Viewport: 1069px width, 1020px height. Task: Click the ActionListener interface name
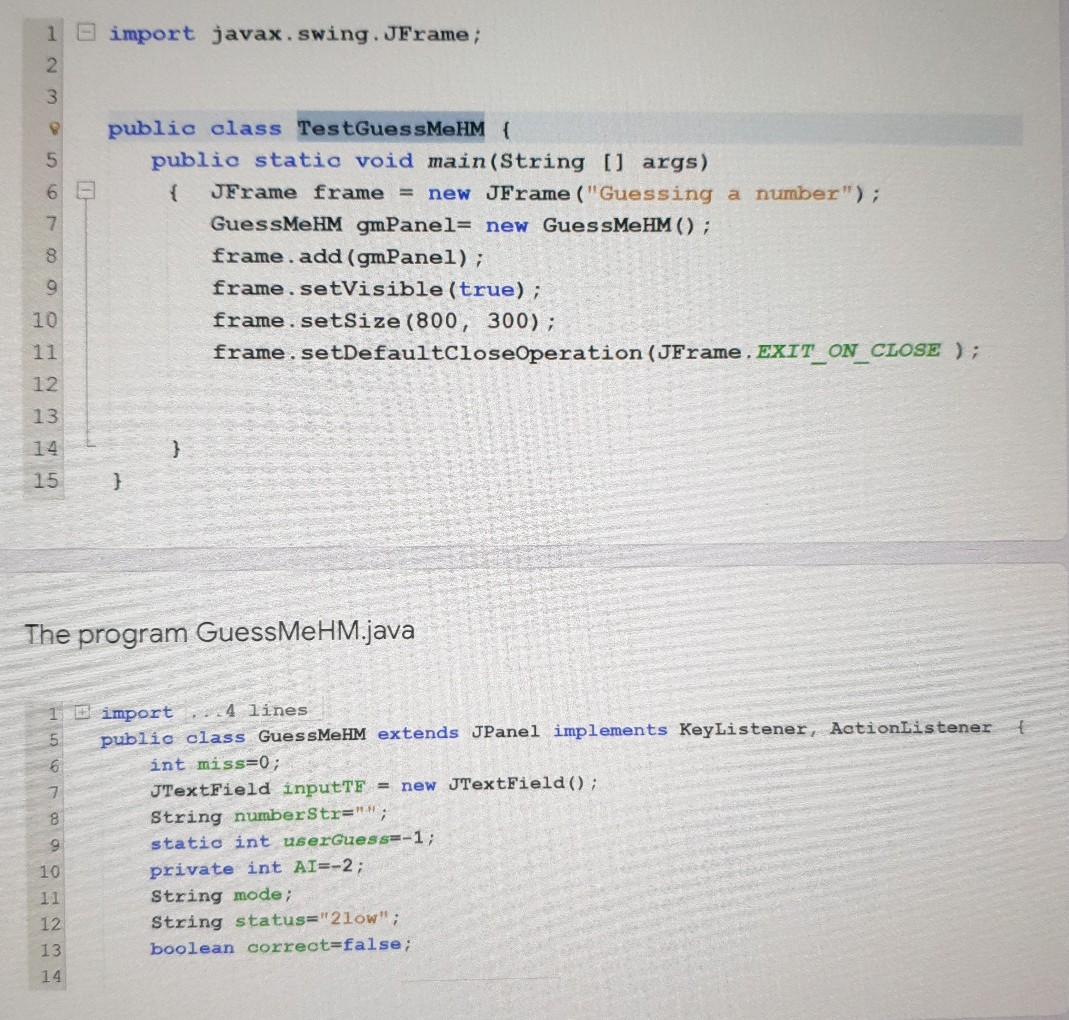(x=910, y=728)
